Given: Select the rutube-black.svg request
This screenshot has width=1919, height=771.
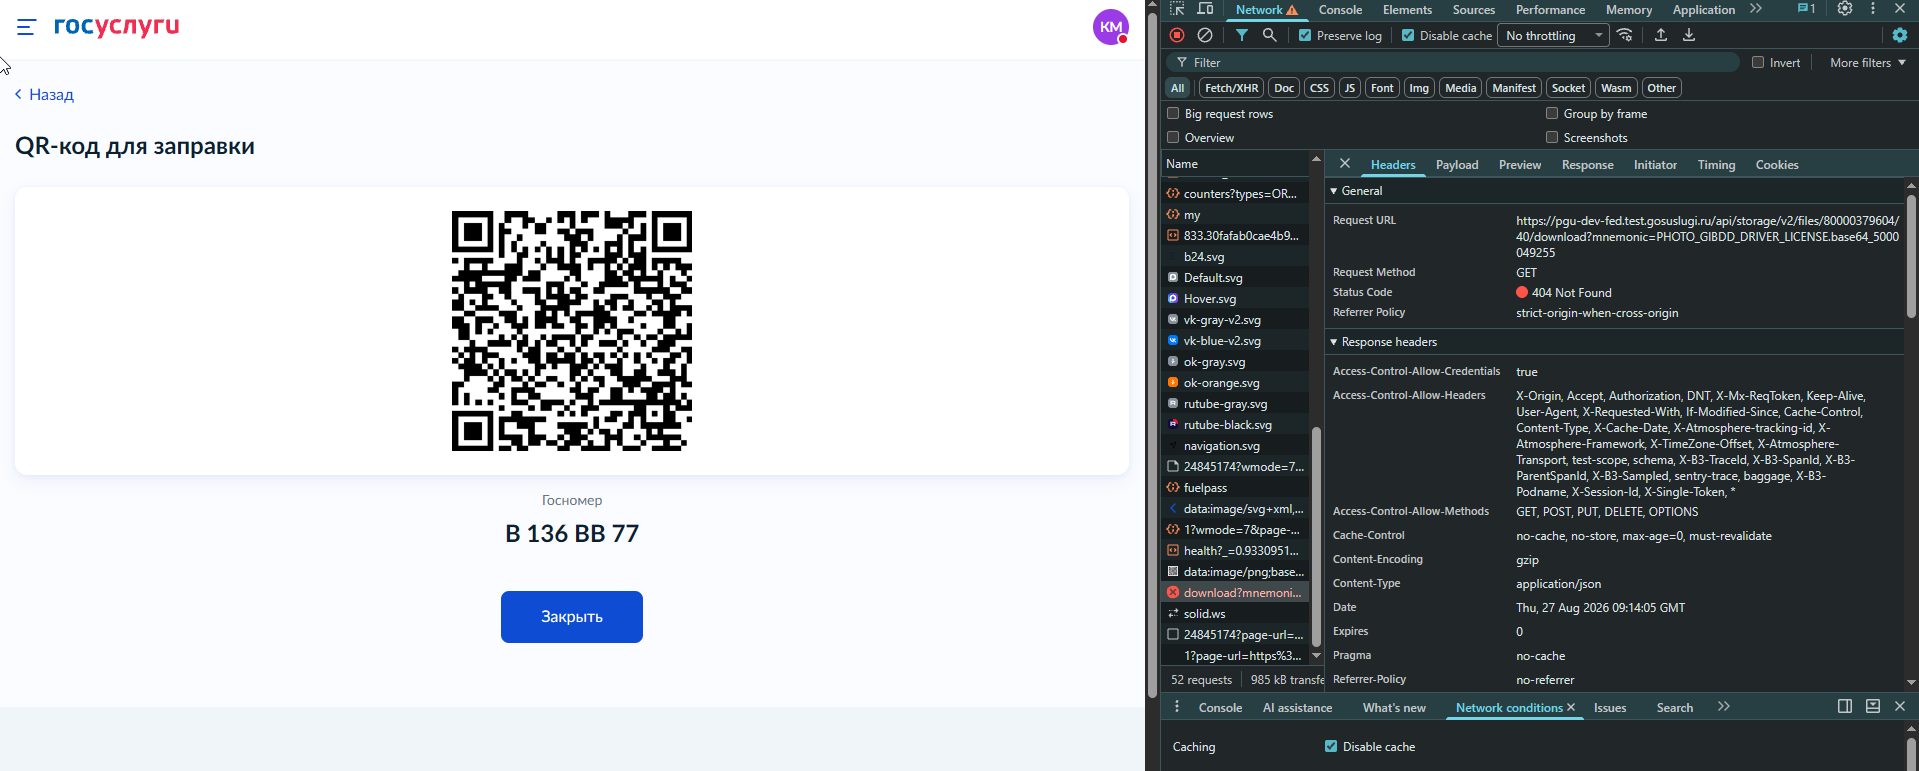Looking at the screenshot, I should click(1236, 425).
